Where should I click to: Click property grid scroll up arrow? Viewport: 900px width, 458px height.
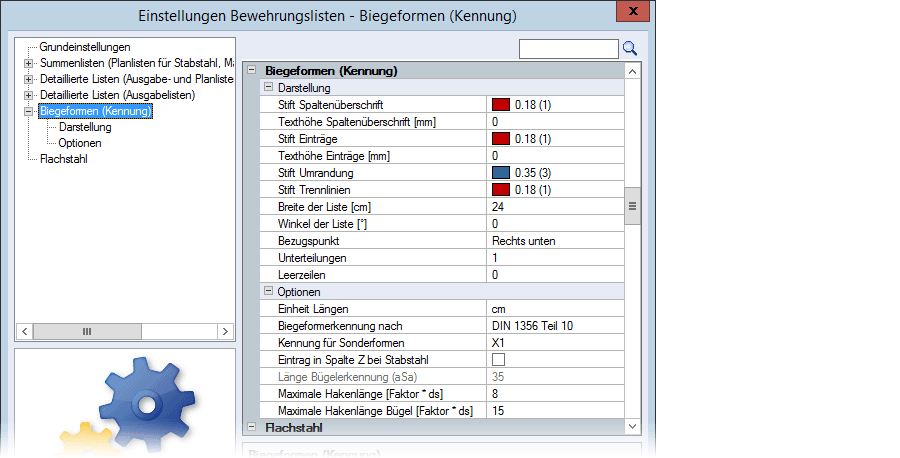pyautogui.click(x=633, y=71)
